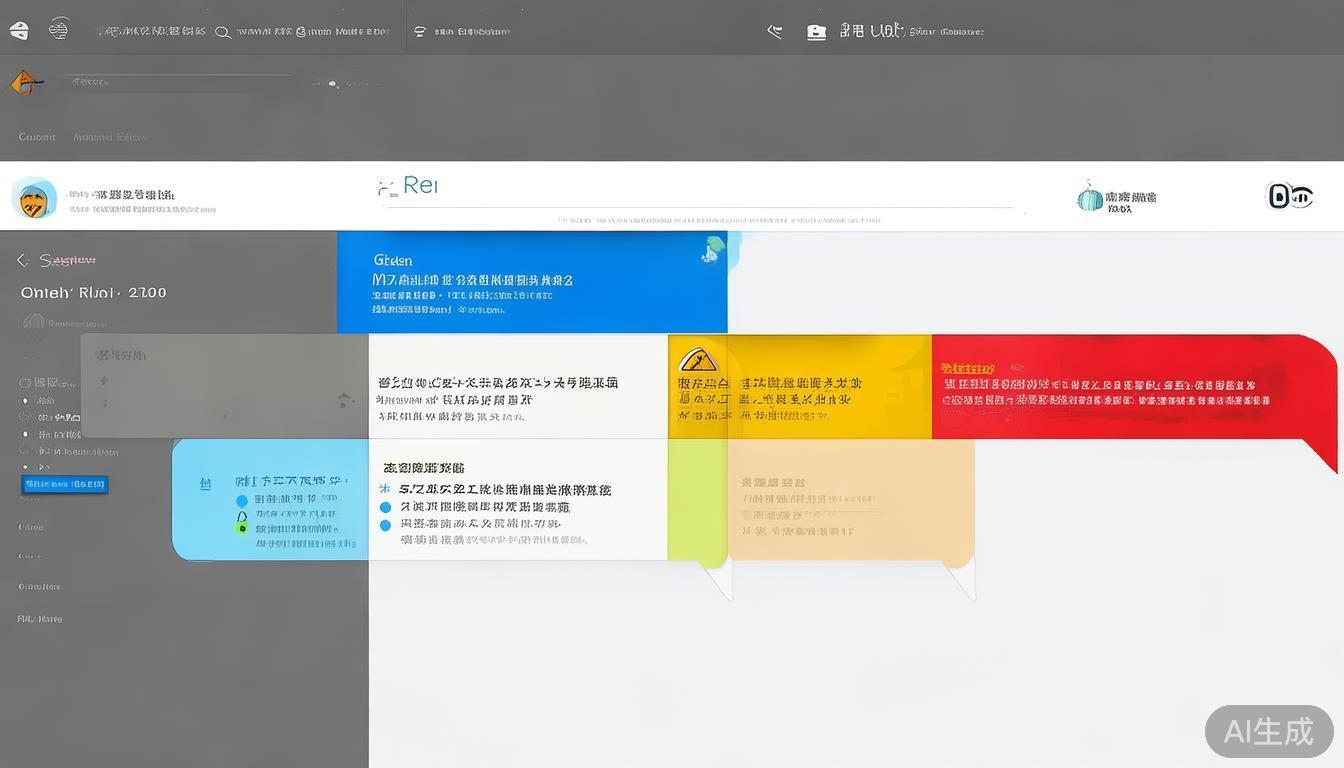Click the back chevron beside Sagview
Image resolution: width=1344 pixels, height=768 pixels.
(20, 258)
